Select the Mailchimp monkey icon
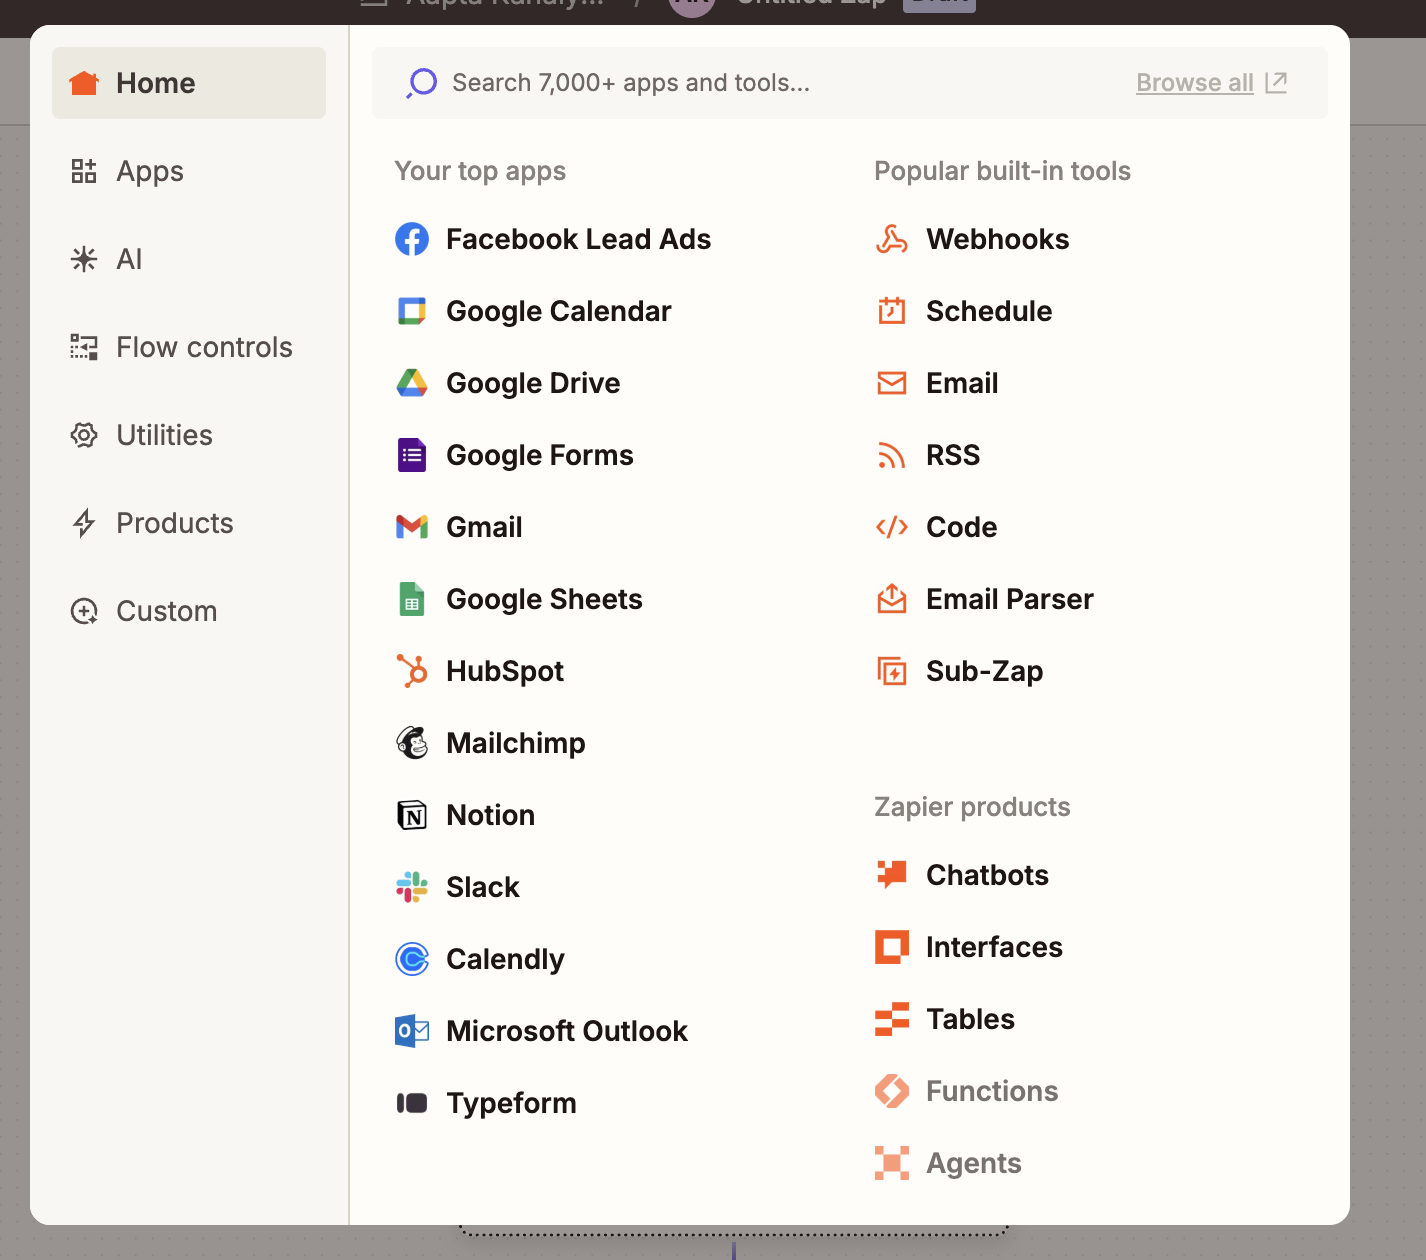This screenshot has height=1260, width=1426. [411, 743]
